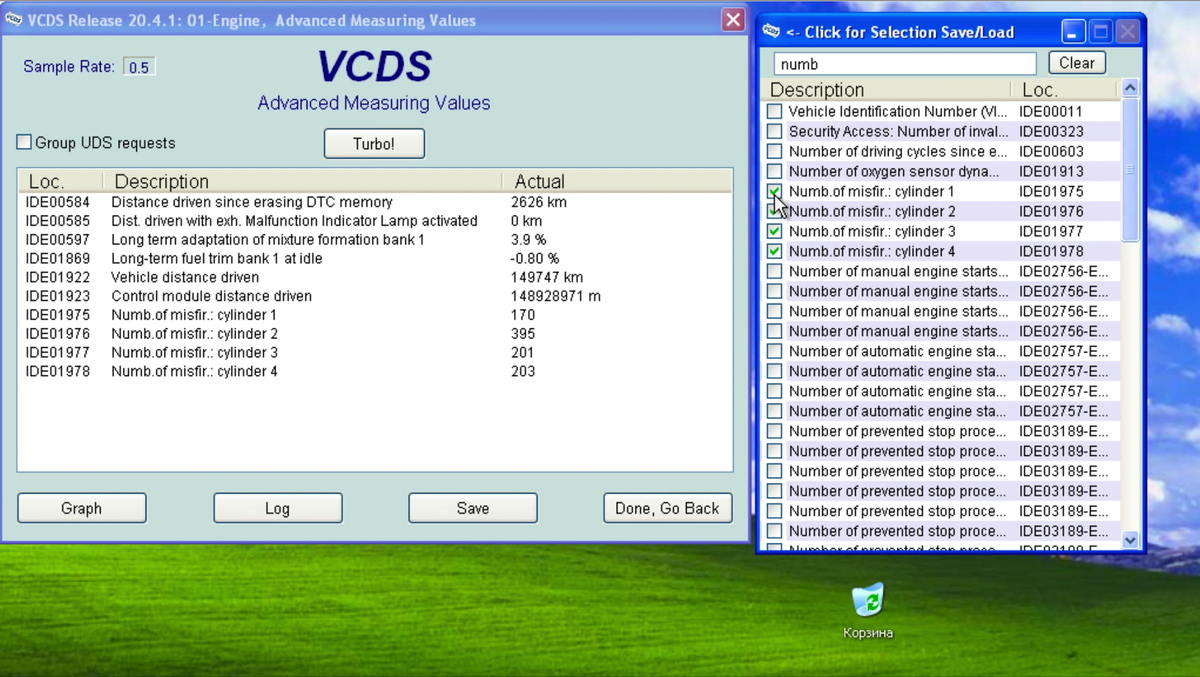Check the Number of oxygen sensor dyna... box
The width and height of the screenshot is (1200, 677).
click(x=774, y=171)
